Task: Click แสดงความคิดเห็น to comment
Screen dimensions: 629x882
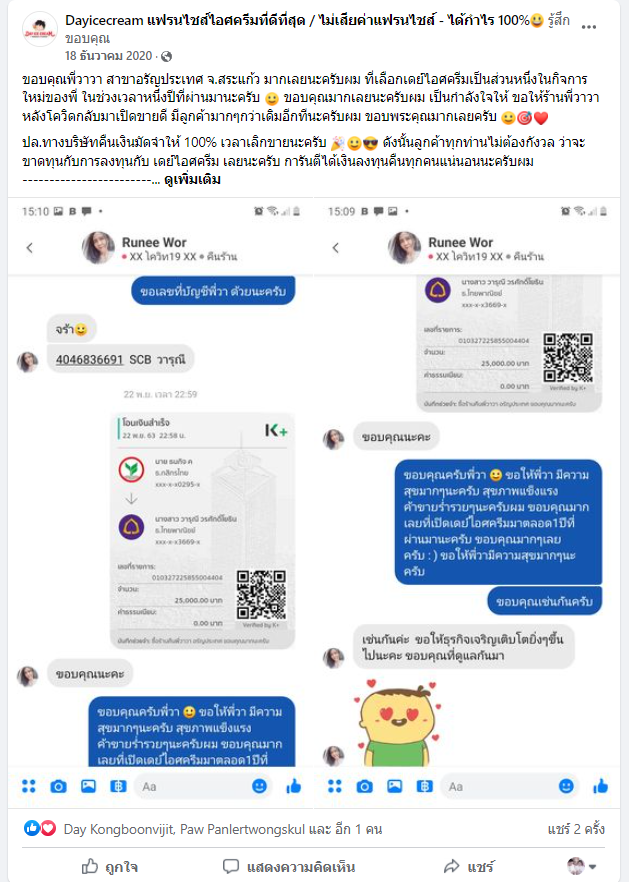Action: point(289,867)
